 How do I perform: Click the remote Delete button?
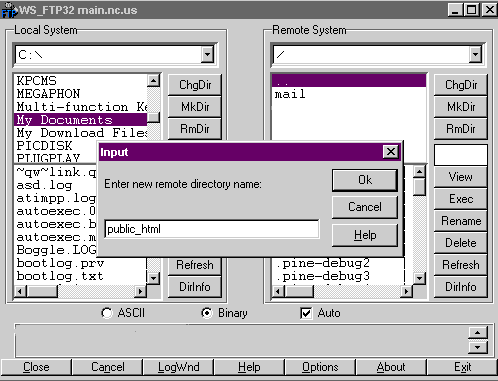coord(461,243)
